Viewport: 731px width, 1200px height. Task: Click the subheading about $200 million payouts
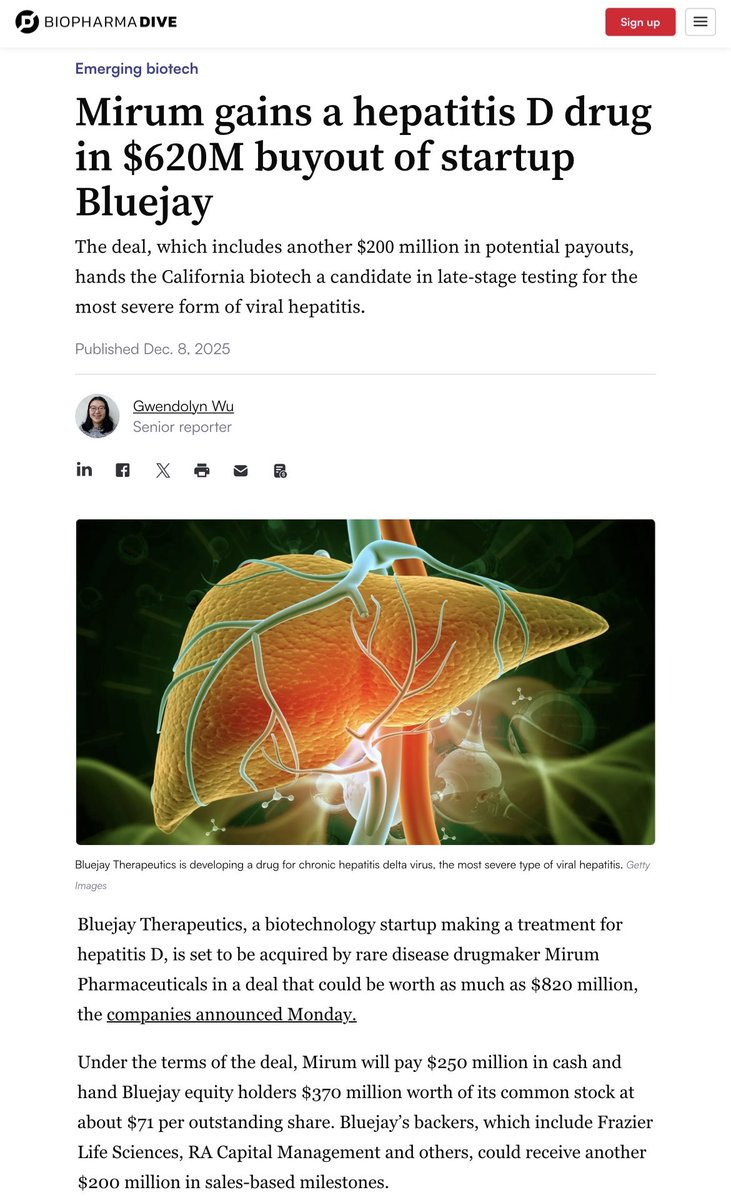(356, 277)
